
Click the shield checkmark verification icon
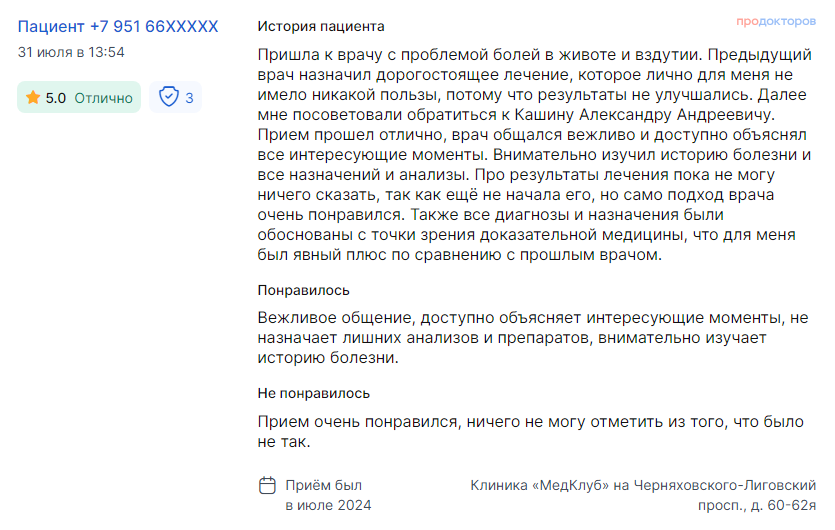click(x=169, y=98)
